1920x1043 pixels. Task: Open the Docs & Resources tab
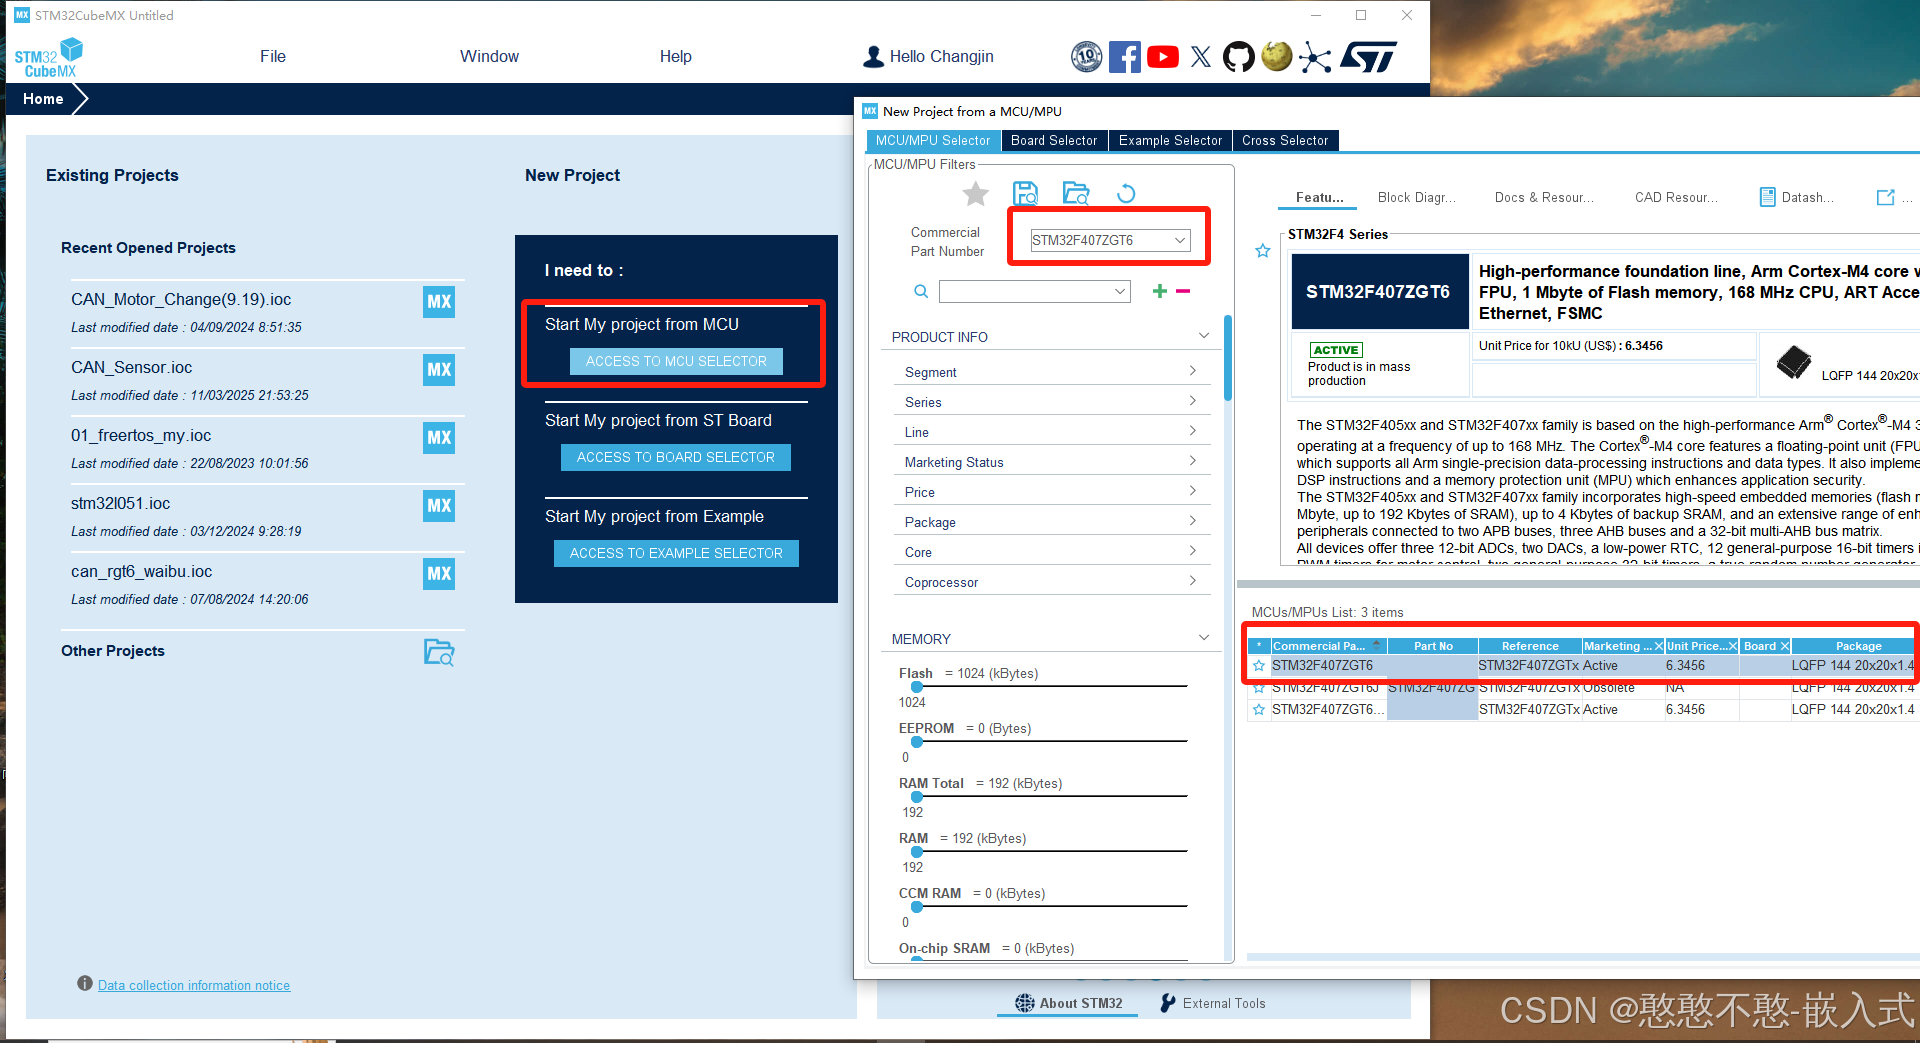coord(1544,197)
